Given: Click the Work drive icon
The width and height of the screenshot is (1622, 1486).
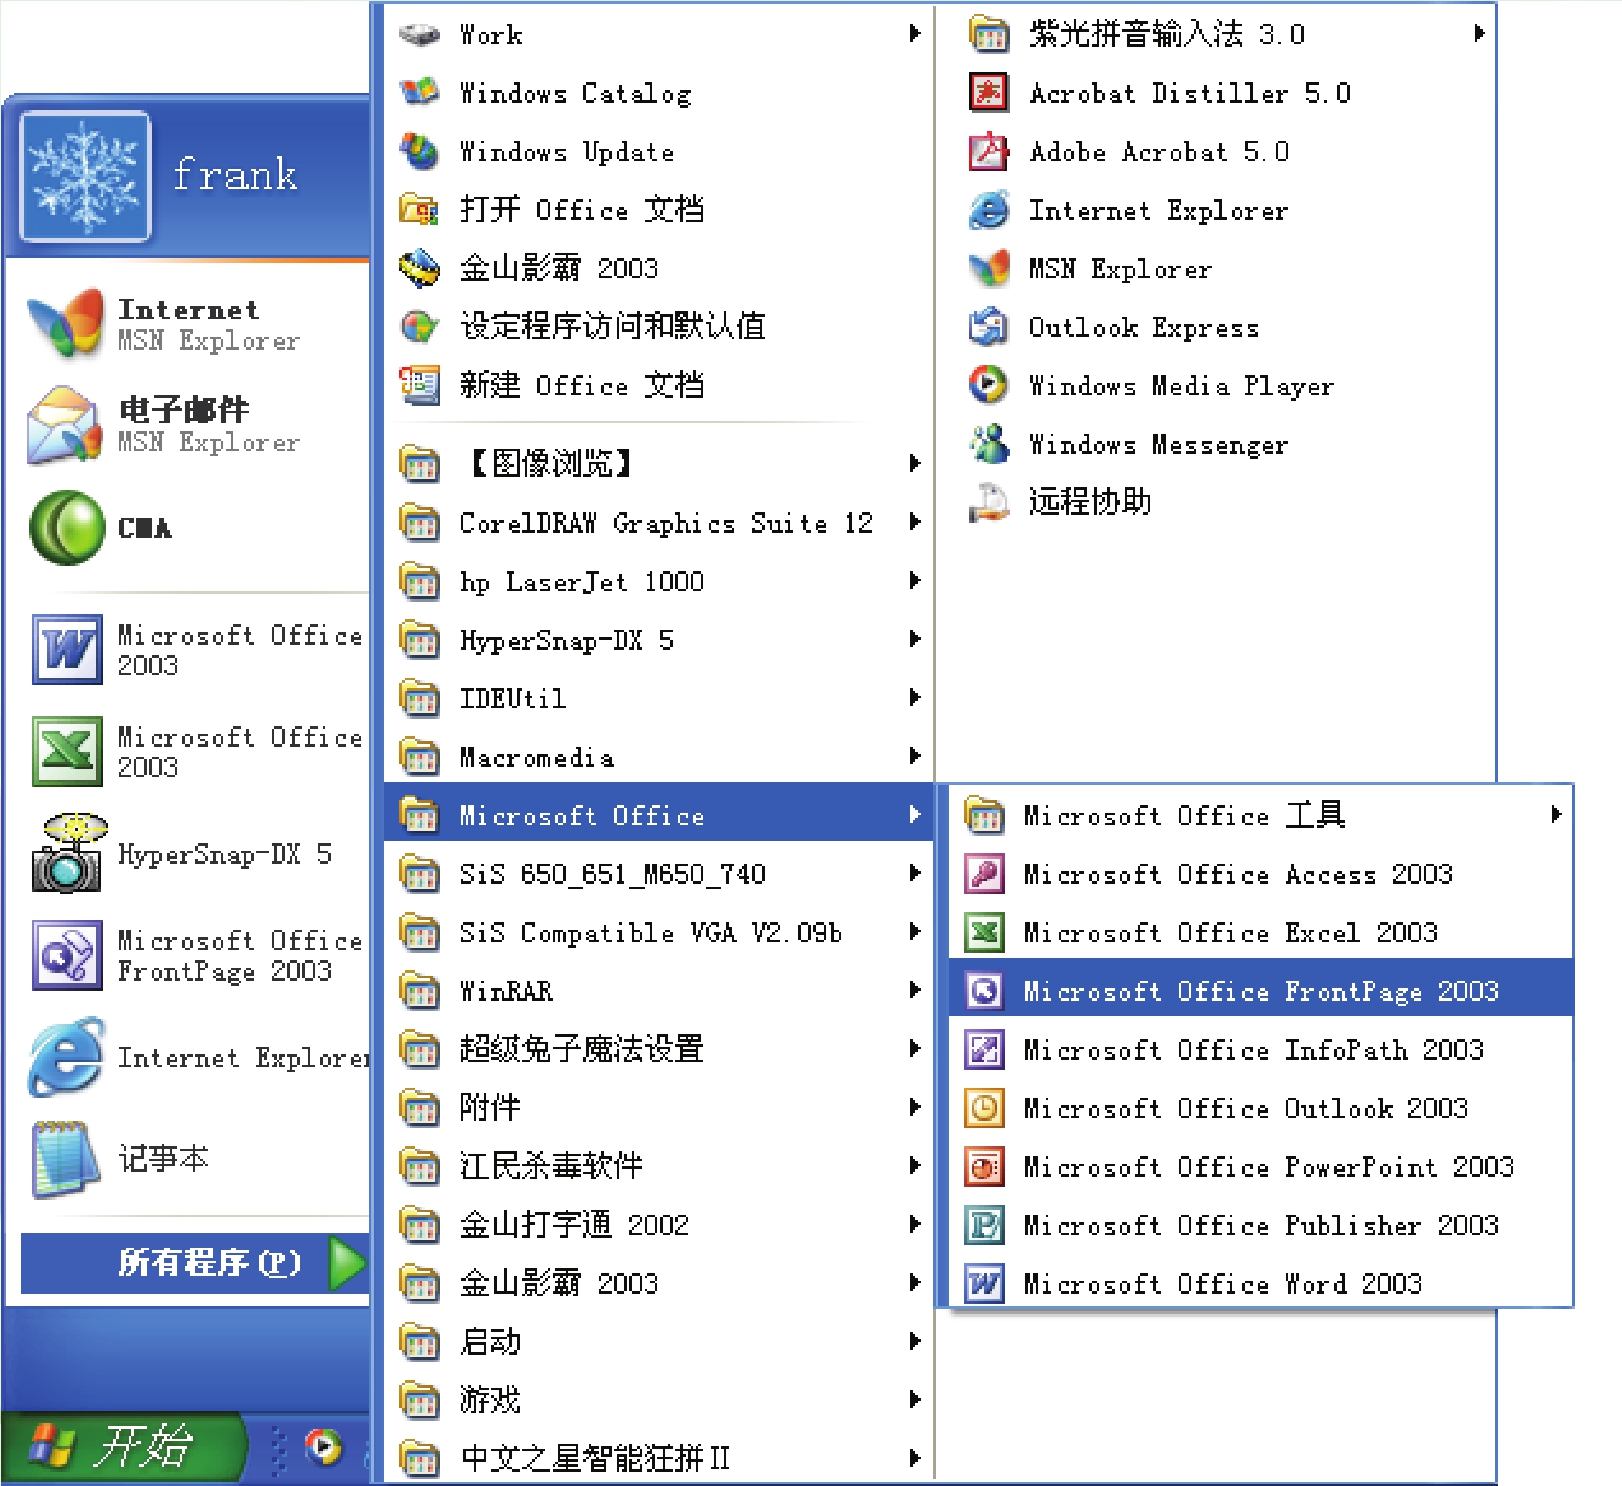Looking at the screenshot, I should click(x=419, y=34).
